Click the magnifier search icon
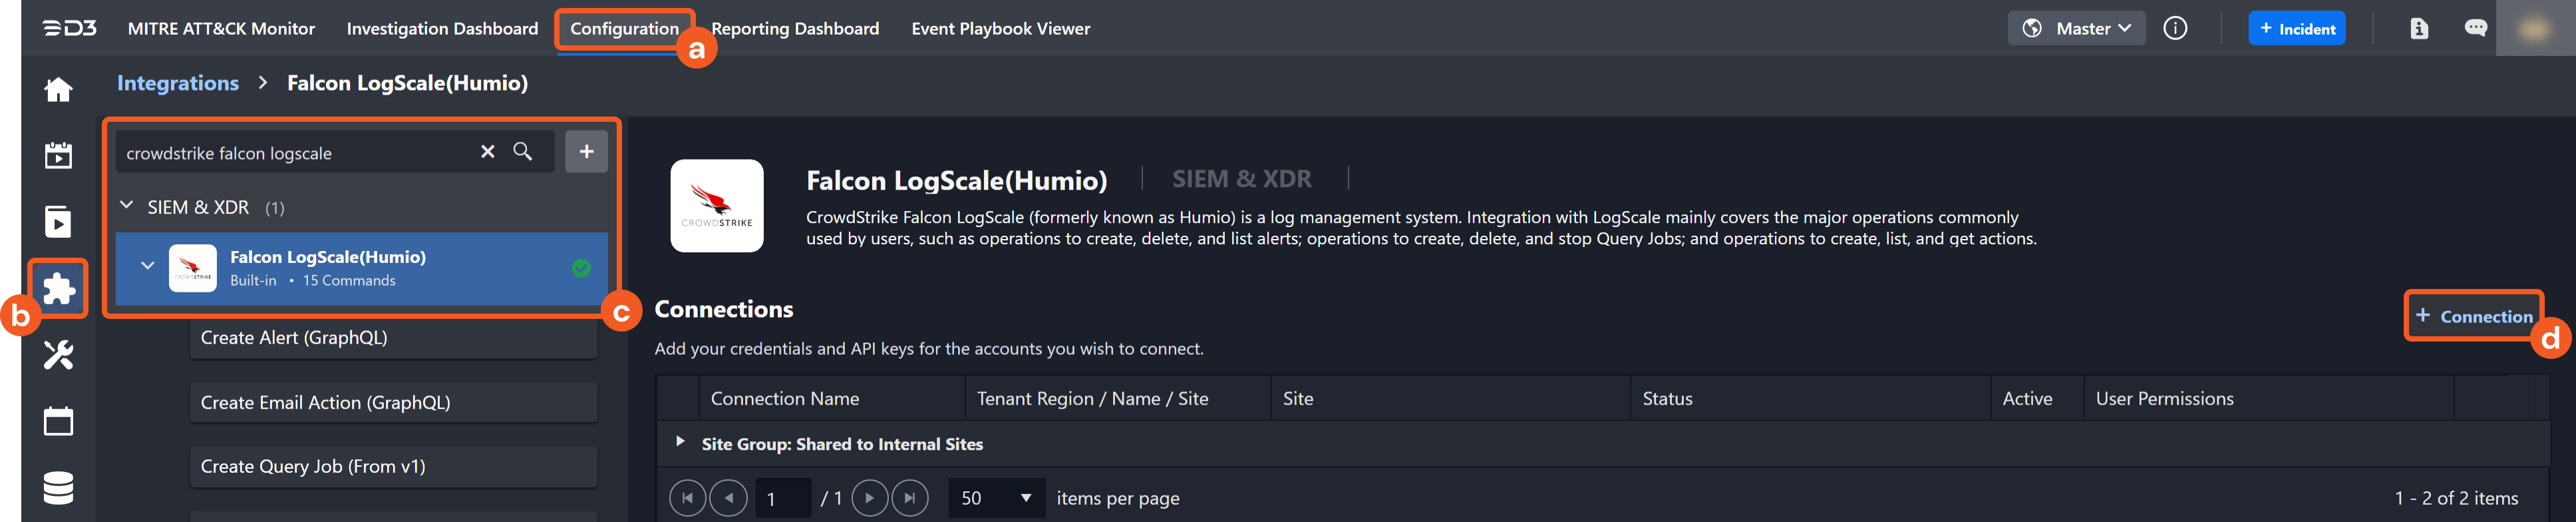 coord(522,152)
